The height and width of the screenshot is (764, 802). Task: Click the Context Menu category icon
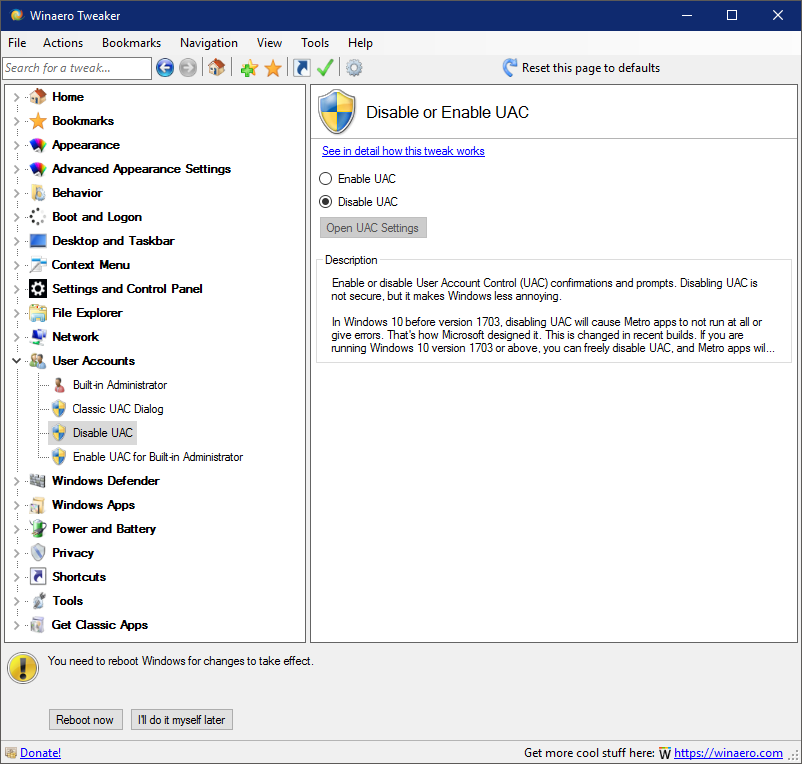click(38, 265)
